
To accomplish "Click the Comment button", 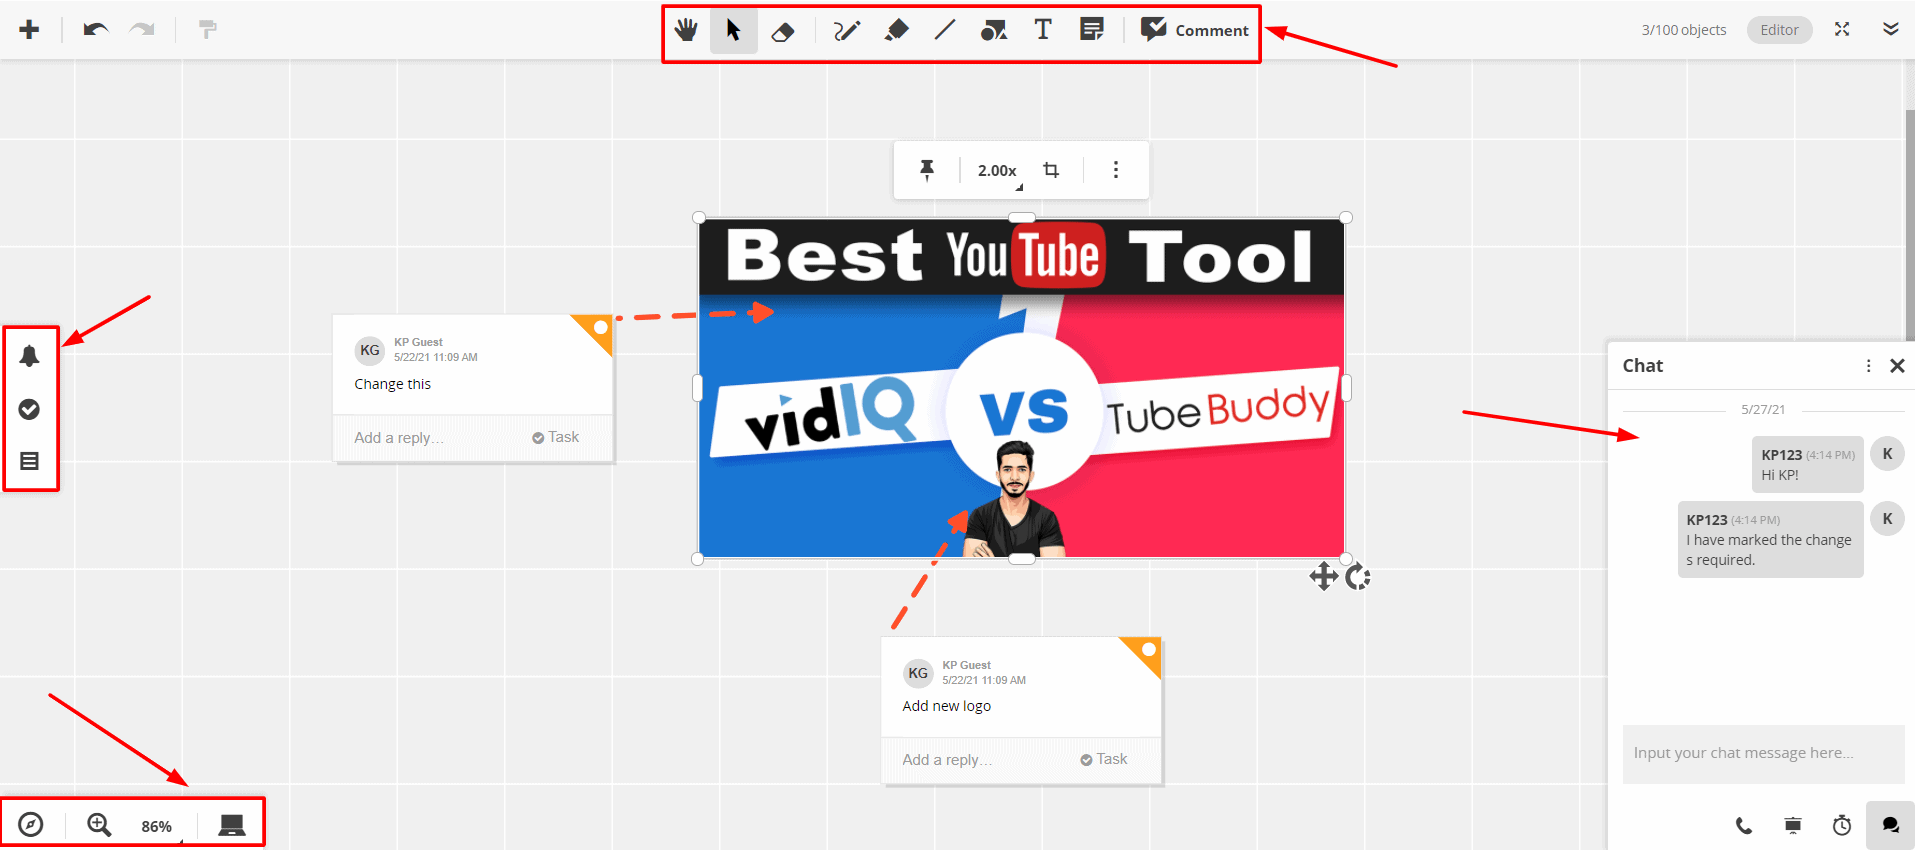I will point(1195,30).
